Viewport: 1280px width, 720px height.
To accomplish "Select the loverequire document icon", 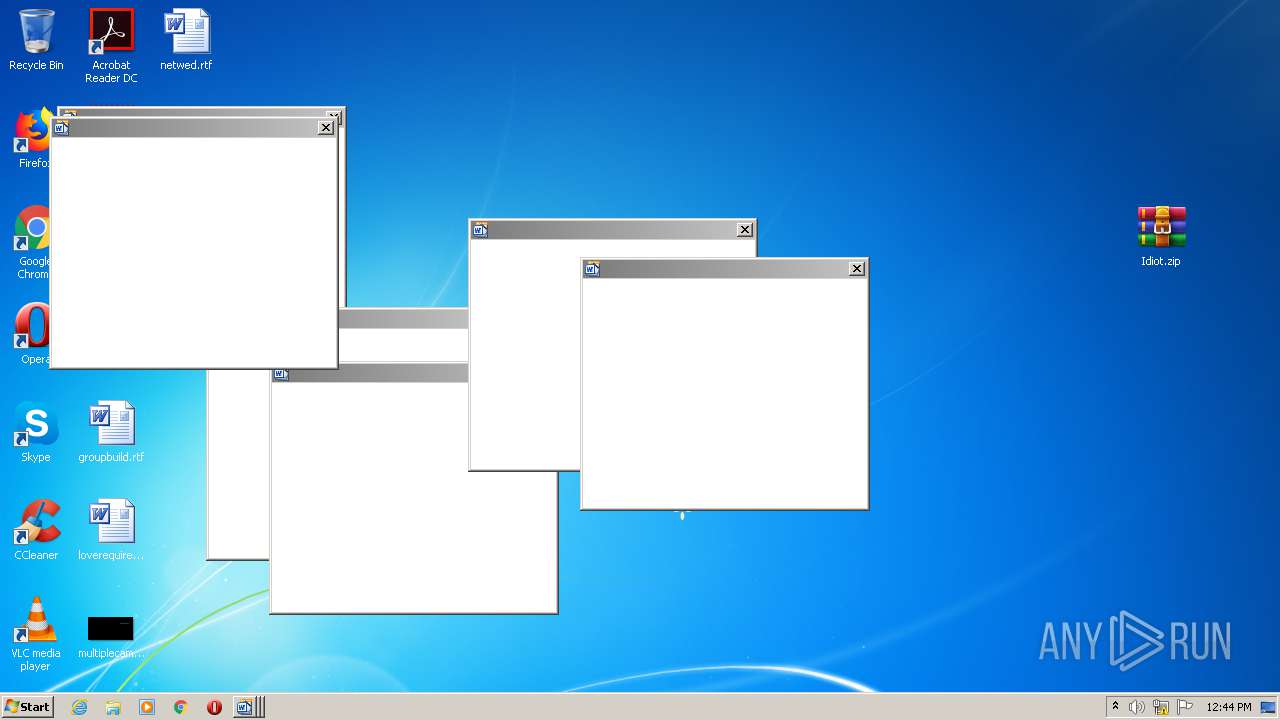I will tap(111, 530).
